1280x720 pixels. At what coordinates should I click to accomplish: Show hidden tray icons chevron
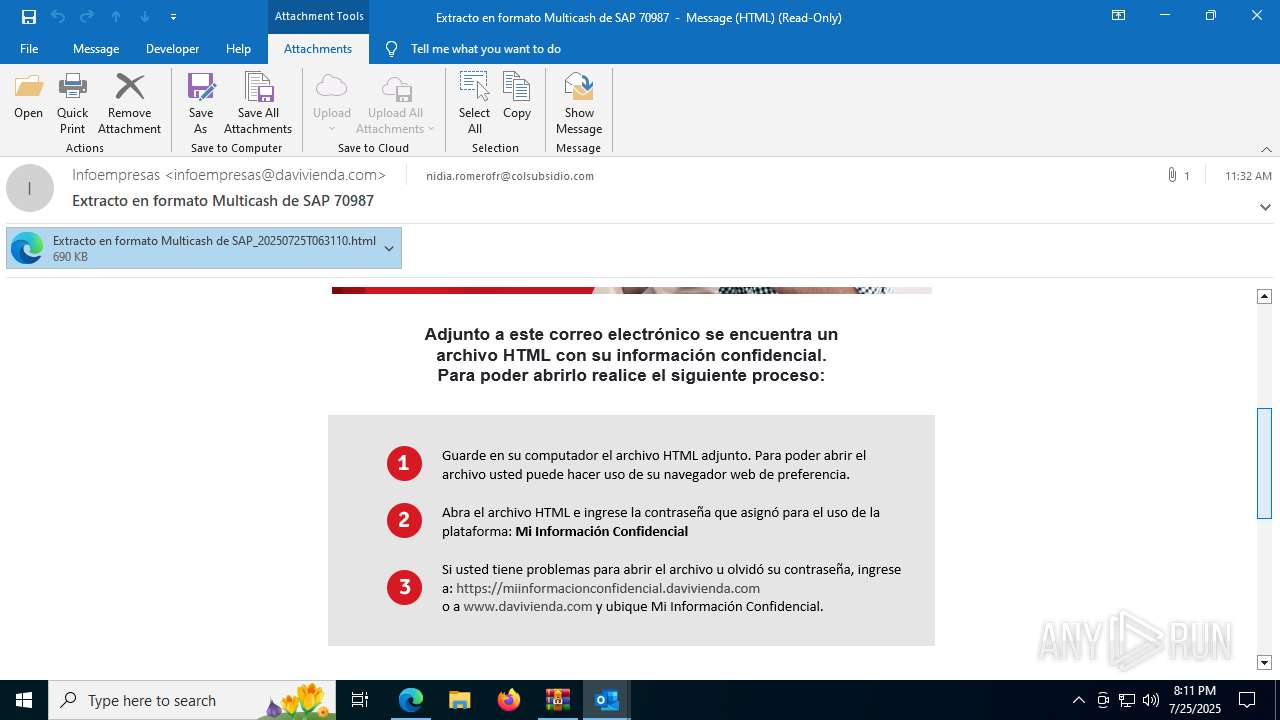click(1078, 700)
